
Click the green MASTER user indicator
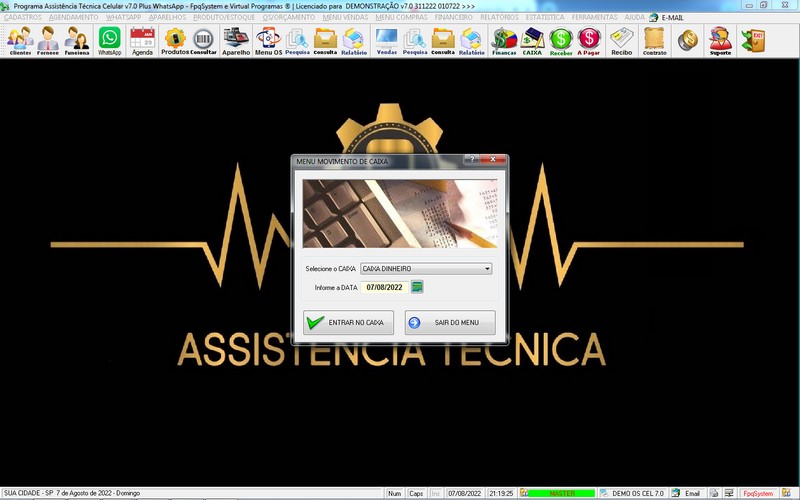point(561,493)
